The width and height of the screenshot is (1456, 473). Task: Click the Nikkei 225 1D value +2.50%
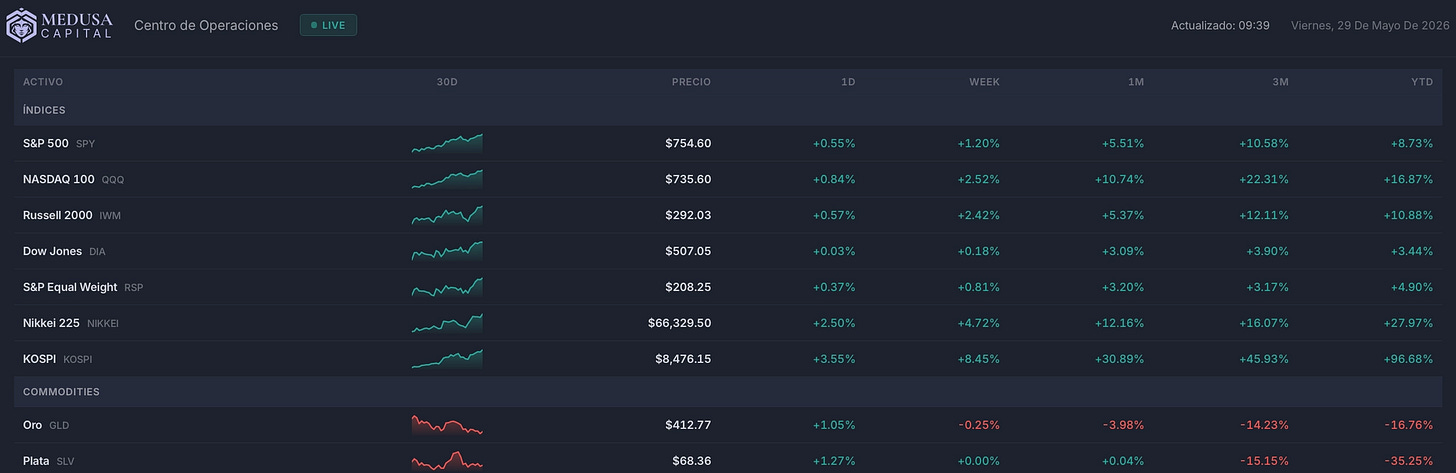[834, 323]
